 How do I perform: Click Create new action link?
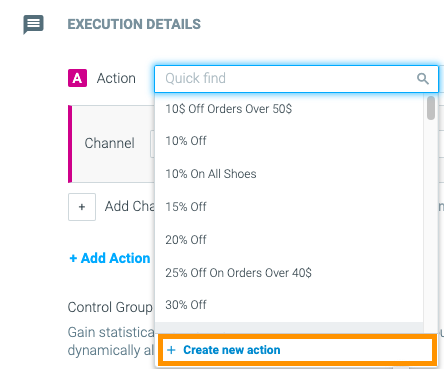[231, 350]
